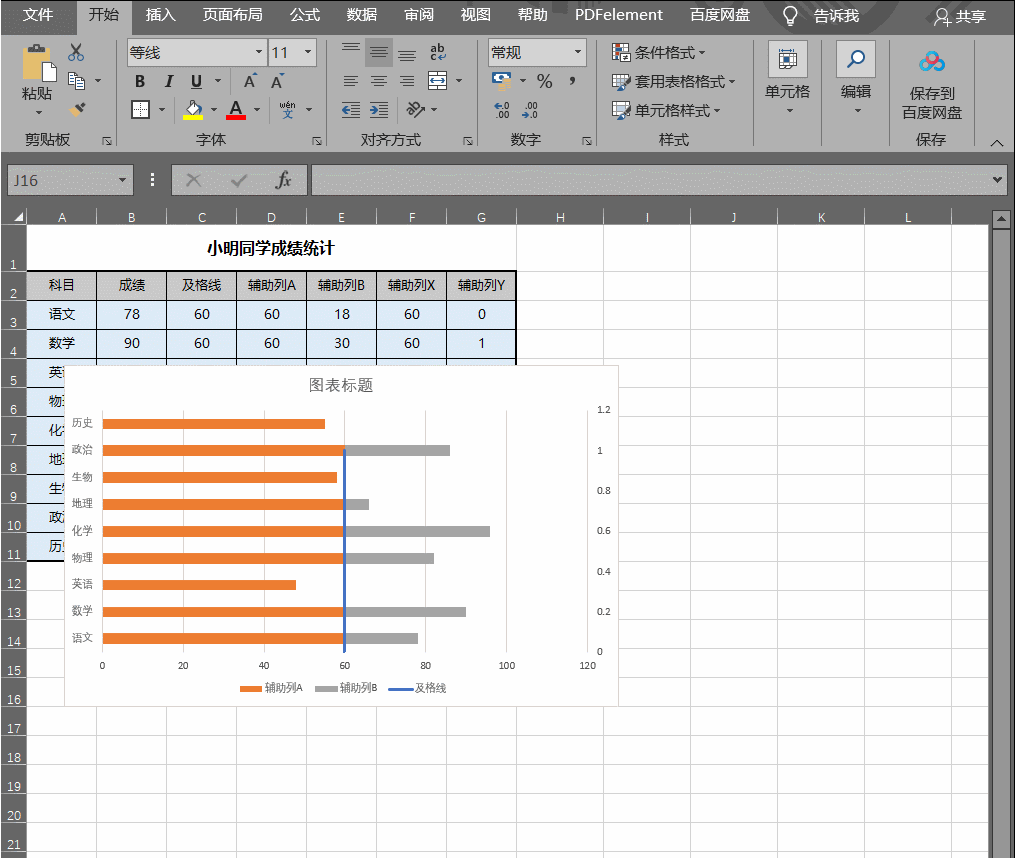Screen dimensions: 1015x858
Task: Open the Editing (编辑) search group
Action: point(856,78)
